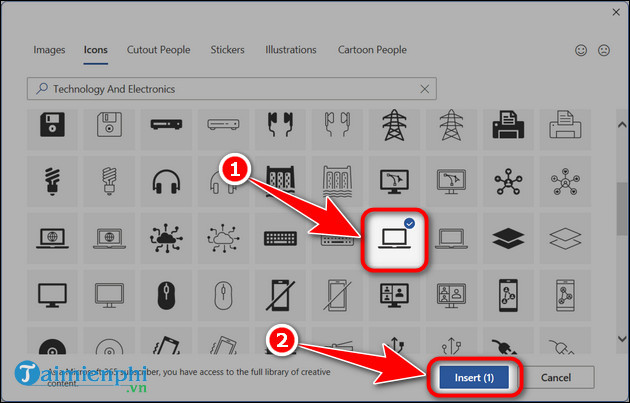Select the filled keyboard icon
The height and width of the screenshot is (403, 630).
279,238
